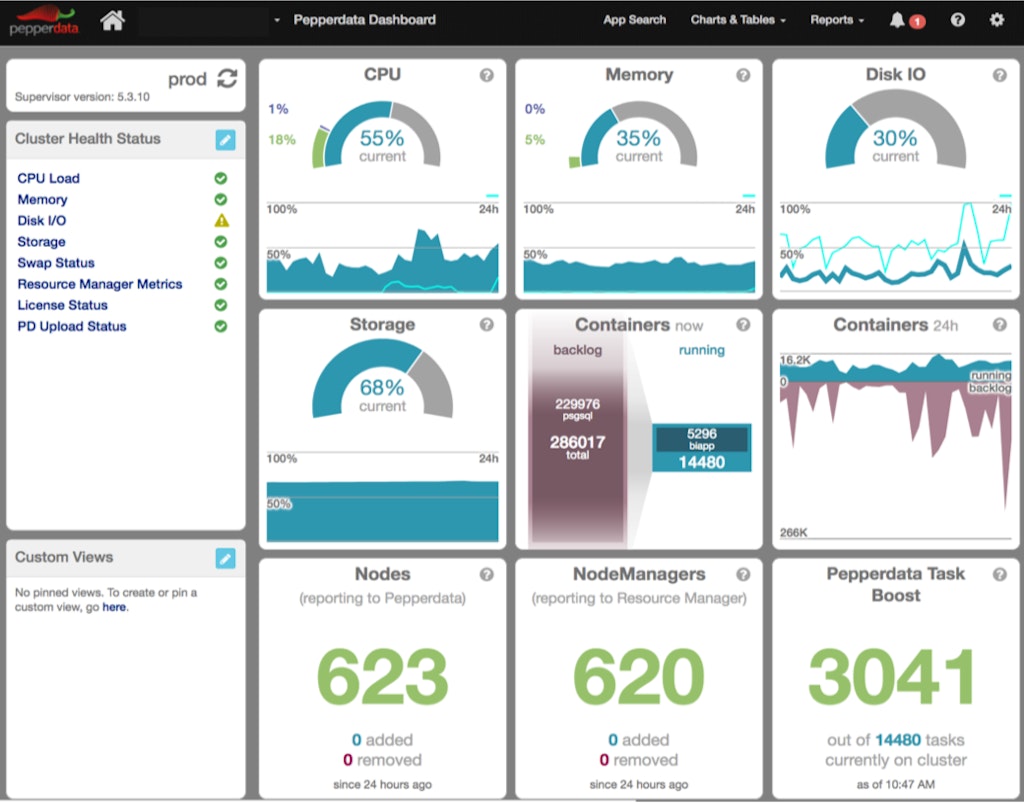
Task: Open the App Search menu item
Action: click(x=634, y=20)
